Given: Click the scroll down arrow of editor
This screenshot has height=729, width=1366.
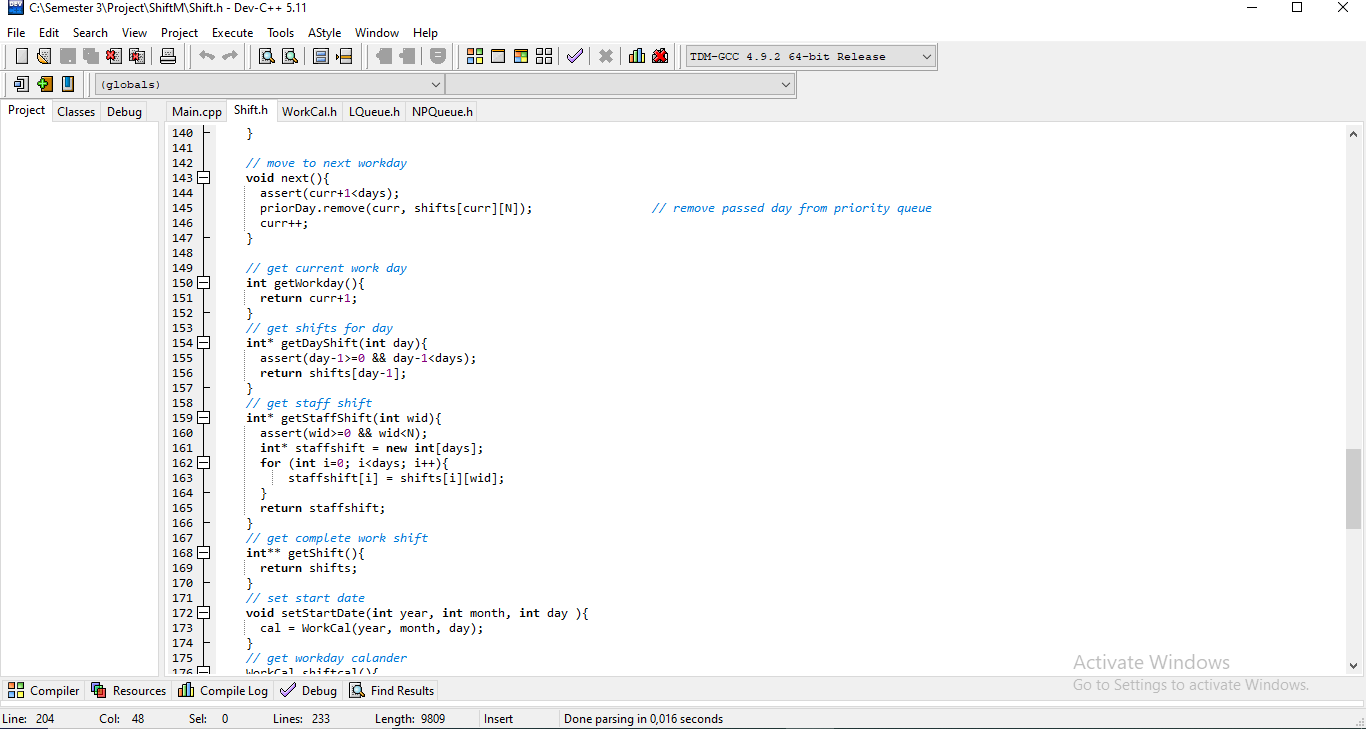Looking at the screenshot, I should coord(1354,664).
